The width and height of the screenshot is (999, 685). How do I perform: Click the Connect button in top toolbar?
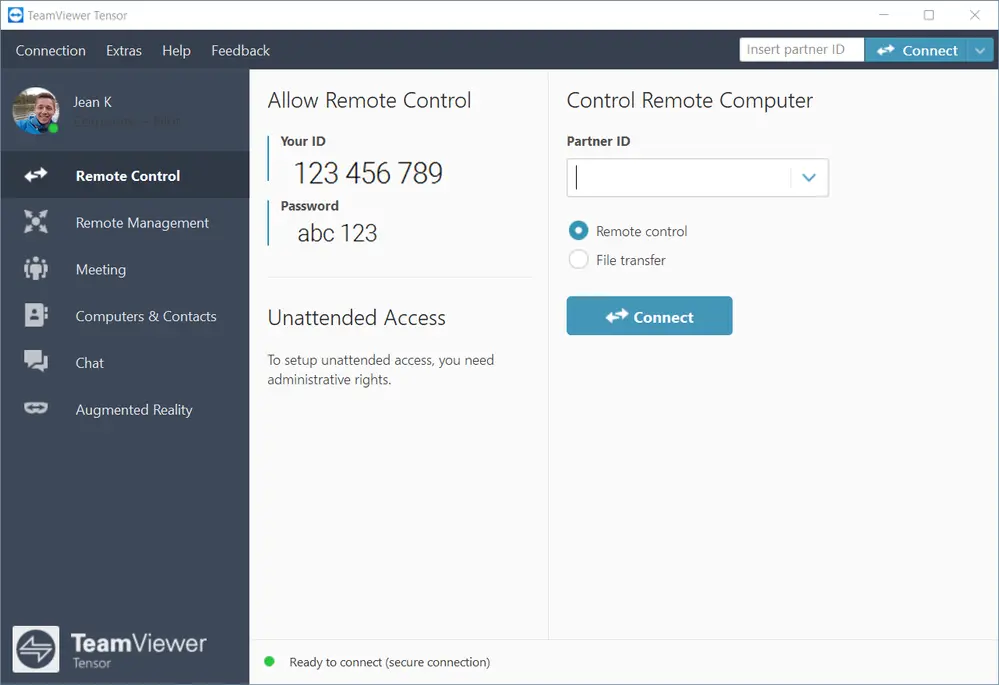pyautogui.click(x=916, y=50)
